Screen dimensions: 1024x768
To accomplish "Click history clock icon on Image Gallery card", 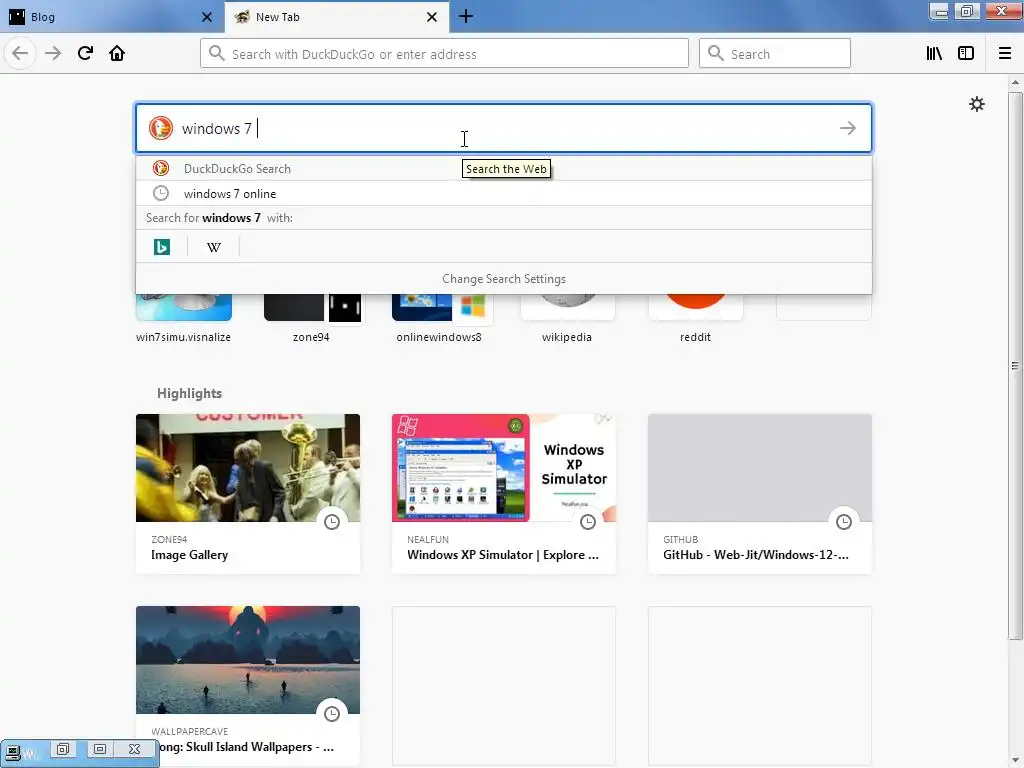I will [x=332, y=522].
